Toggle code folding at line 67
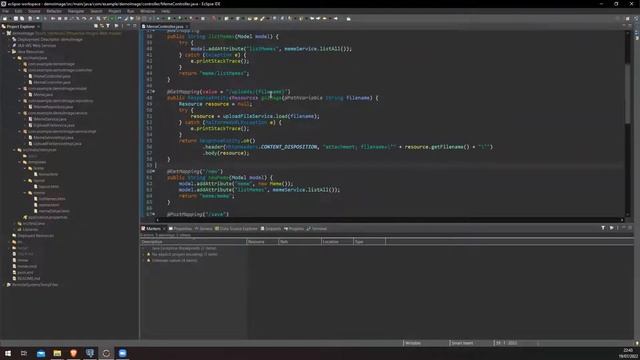The height and width of the screenshot is (360, 640). 154,214
